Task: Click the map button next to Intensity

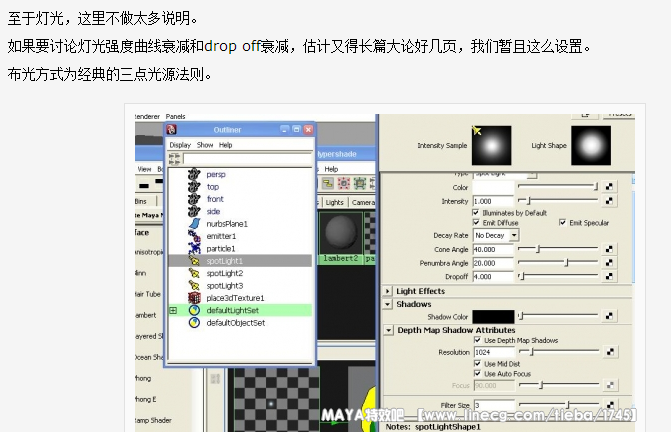Action: point(610,201)
